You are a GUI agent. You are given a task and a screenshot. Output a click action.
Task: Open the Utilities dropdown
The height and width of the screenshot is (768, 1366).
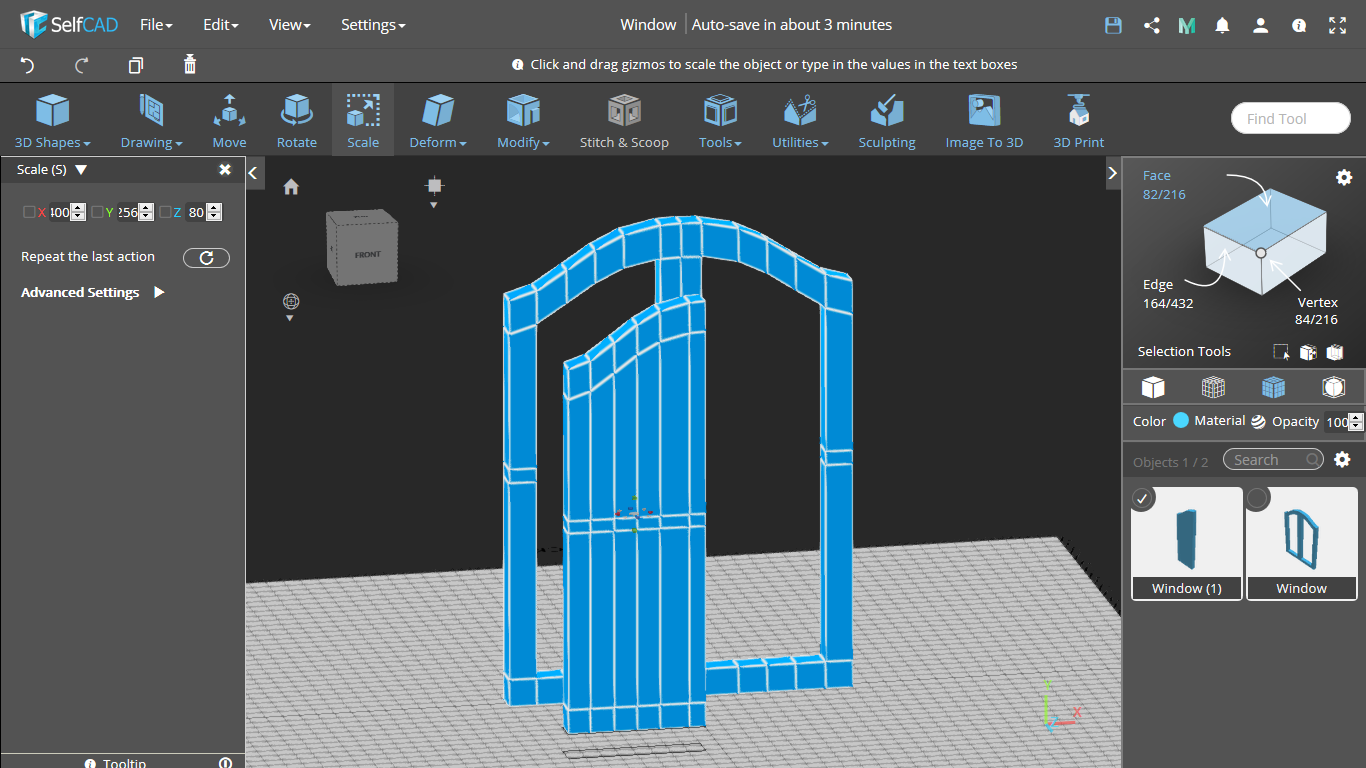point(800,121)
